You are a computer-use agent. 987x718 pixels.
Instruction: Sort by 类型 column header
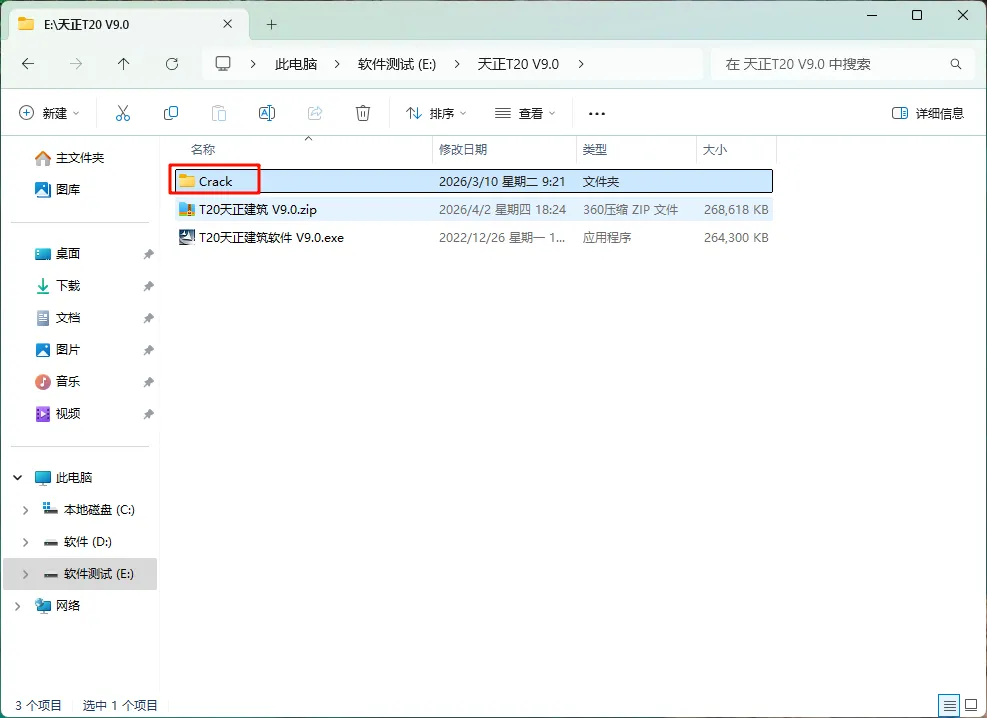tap(594, 150)
